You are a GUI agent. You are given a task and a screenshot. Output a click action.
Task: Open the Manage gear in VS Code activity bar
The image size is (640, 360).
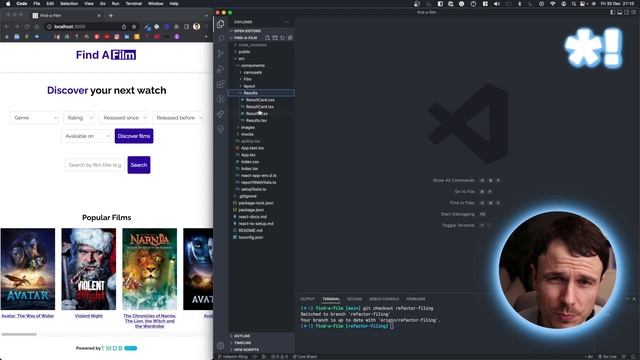(x=221, y=346)
